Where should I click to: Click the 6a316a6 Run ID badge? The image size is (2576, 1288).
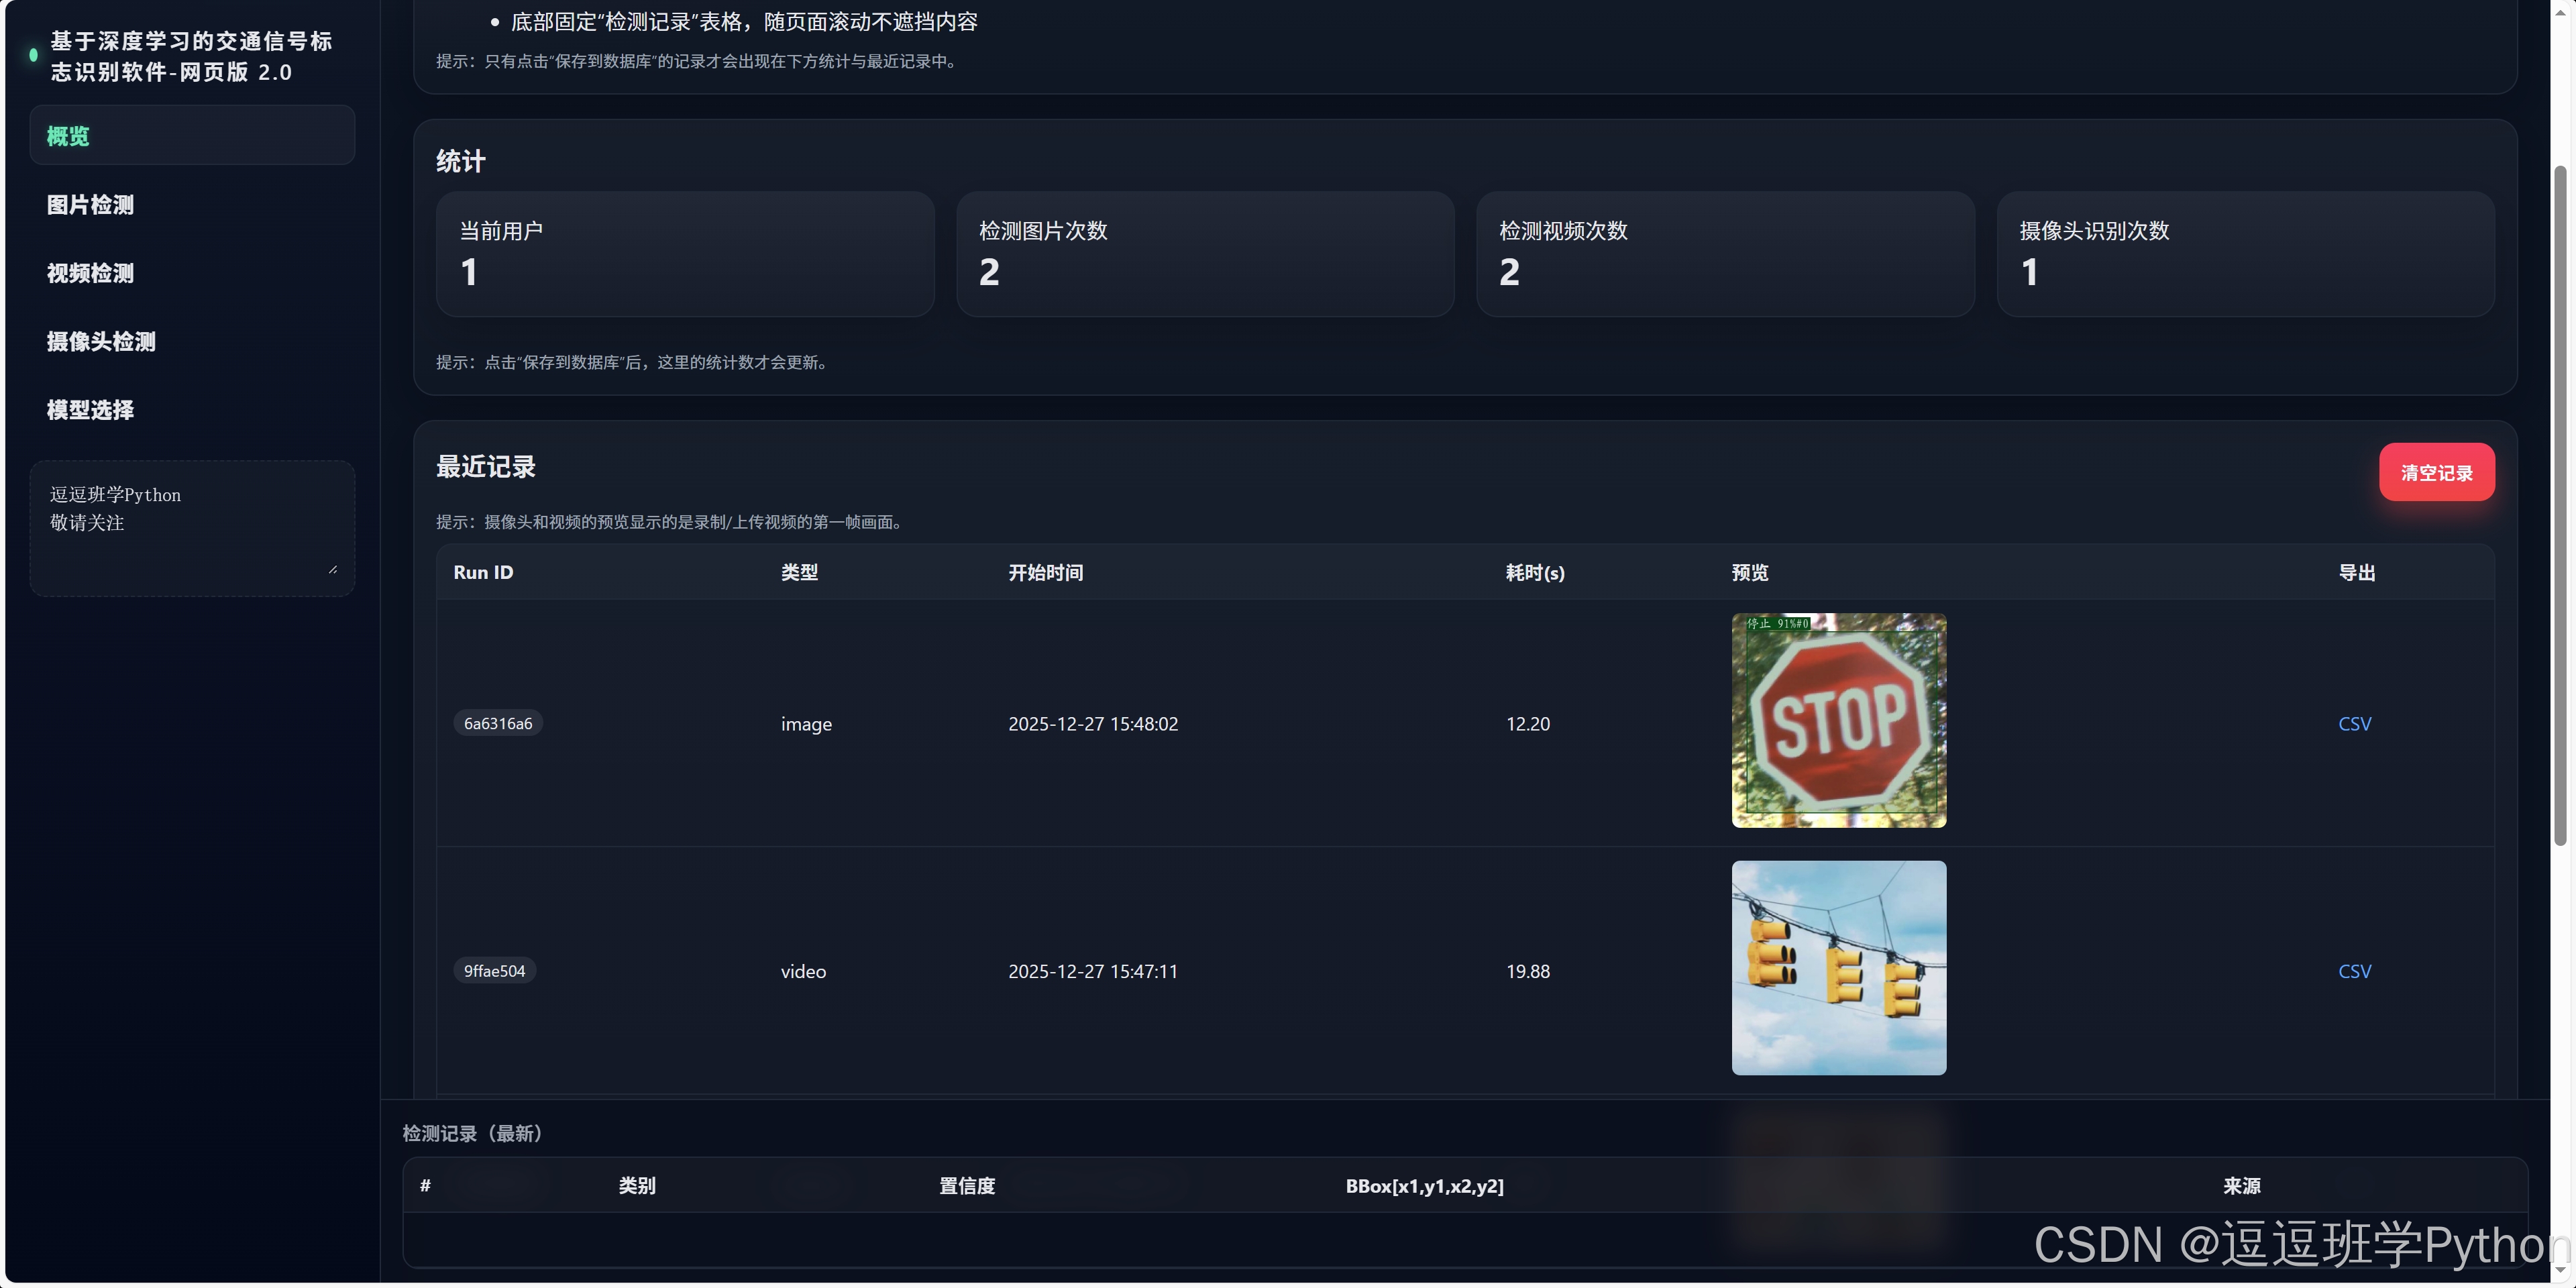coord(498,723)
